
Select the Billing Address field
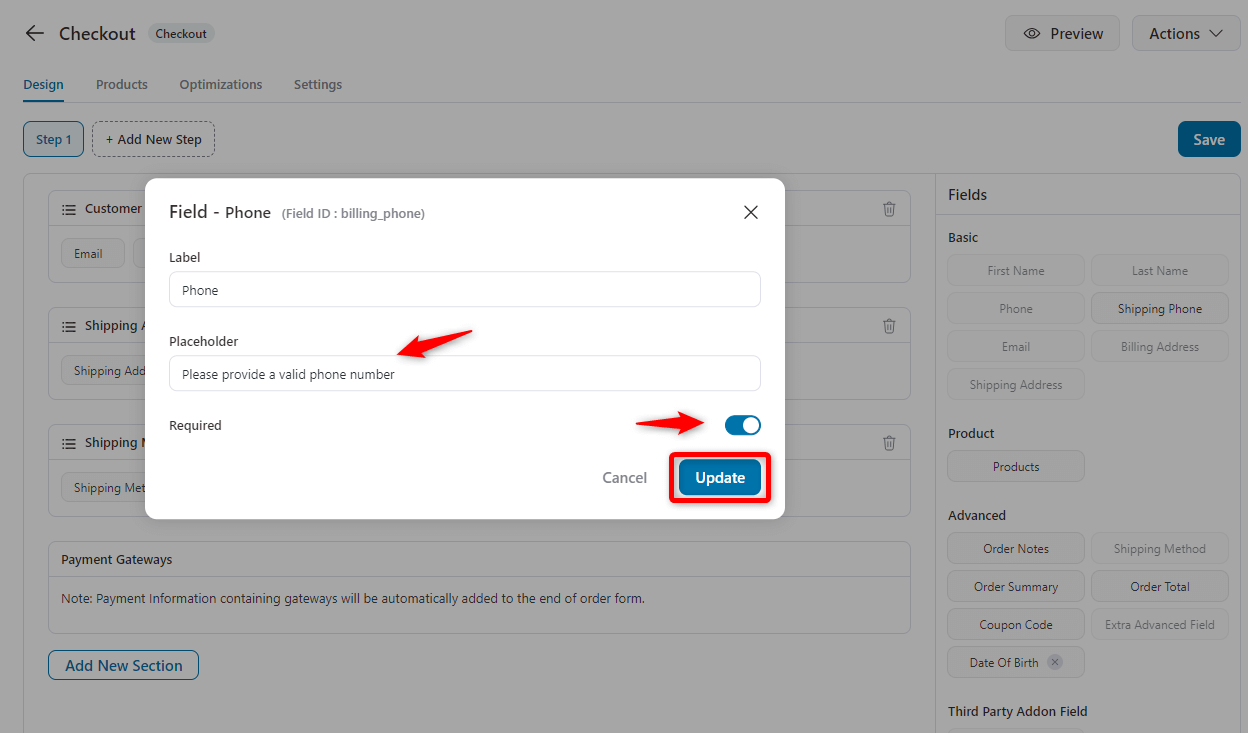coord(1160,347)
